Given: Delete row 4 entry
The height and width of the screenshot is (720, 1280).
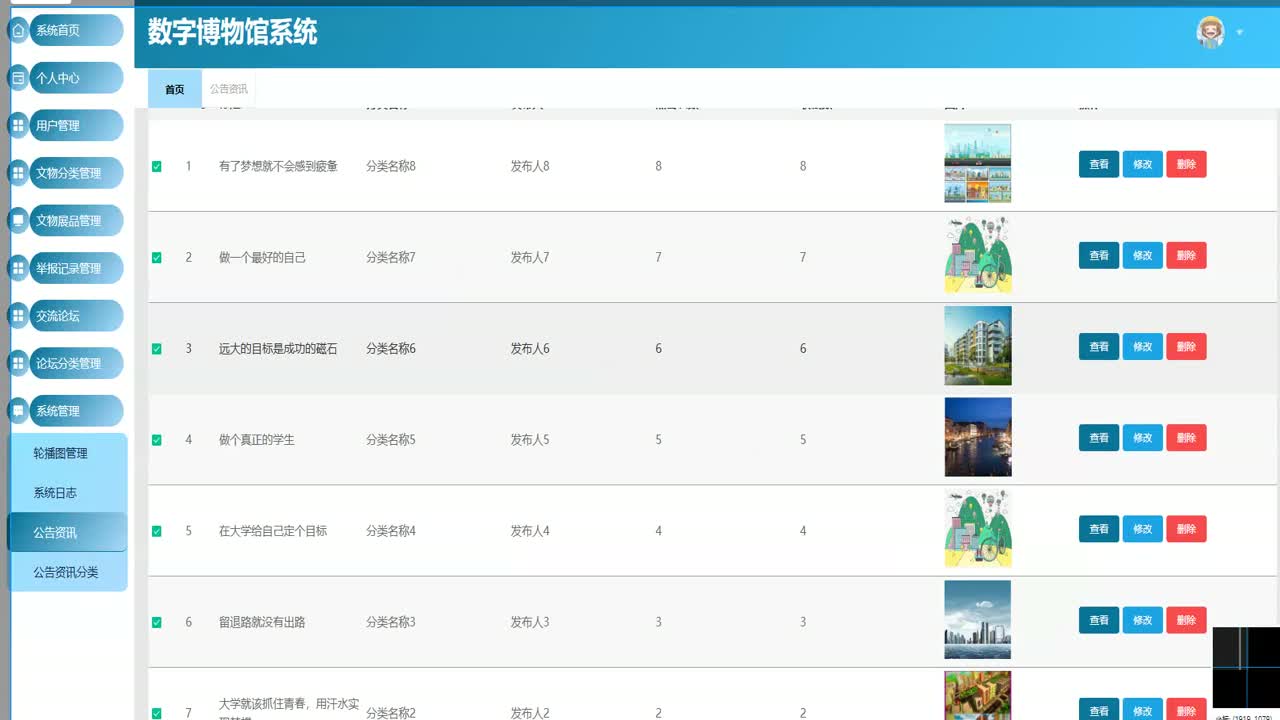Looking at the screenshot, I should 1186,438.
